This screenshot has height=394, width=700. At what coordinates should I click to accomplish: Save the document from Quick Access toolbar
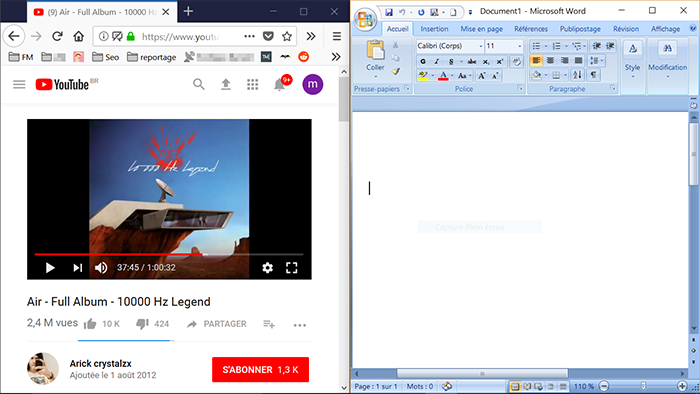389,12
